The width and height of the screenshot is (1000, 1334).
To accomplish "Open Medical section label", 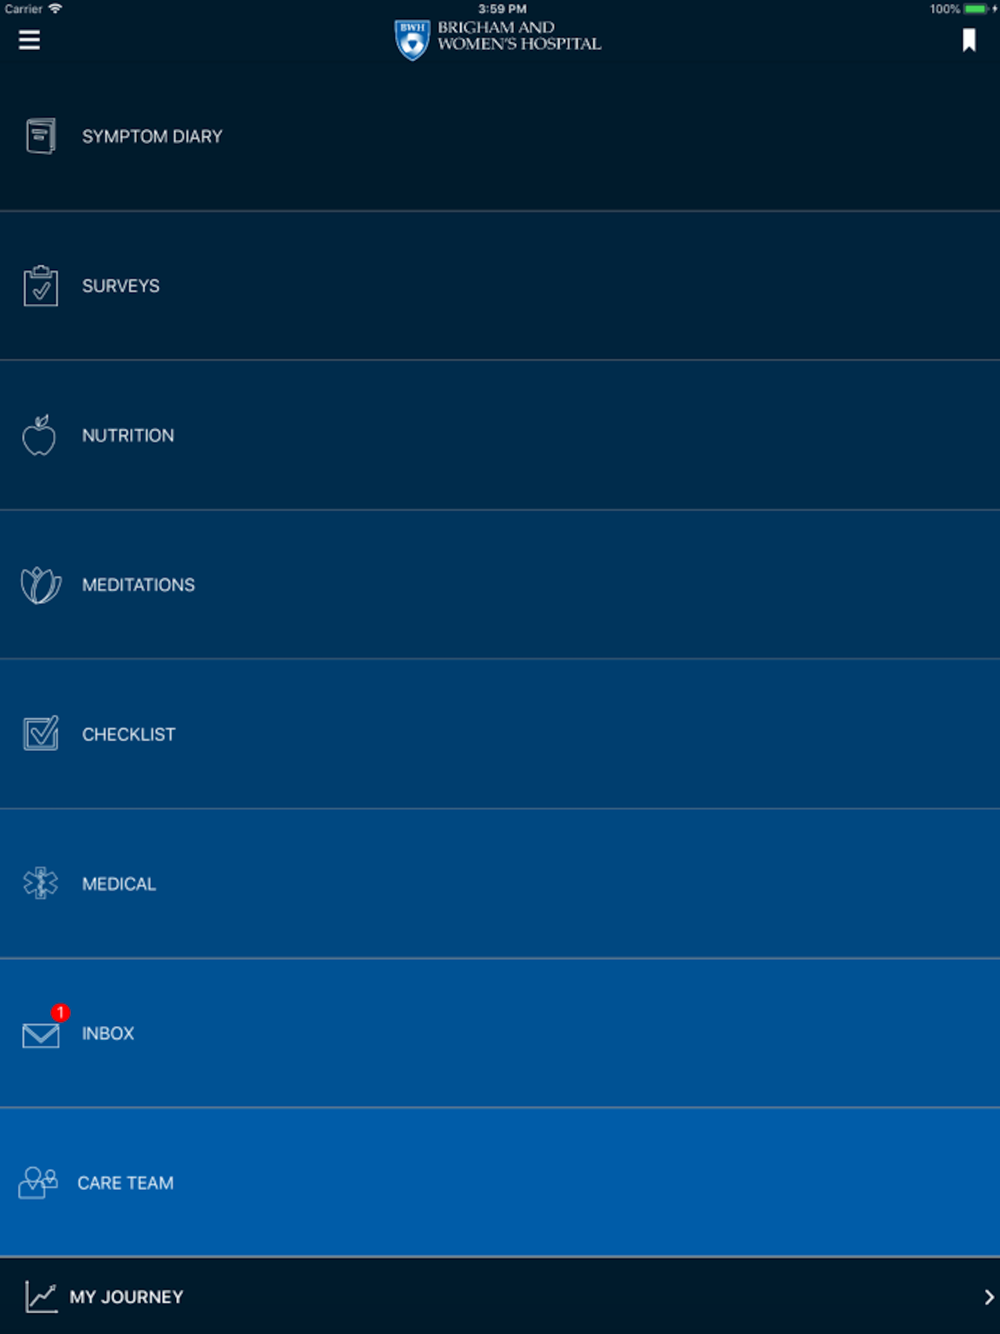I will pyautogui.click(x=119, y=884).
